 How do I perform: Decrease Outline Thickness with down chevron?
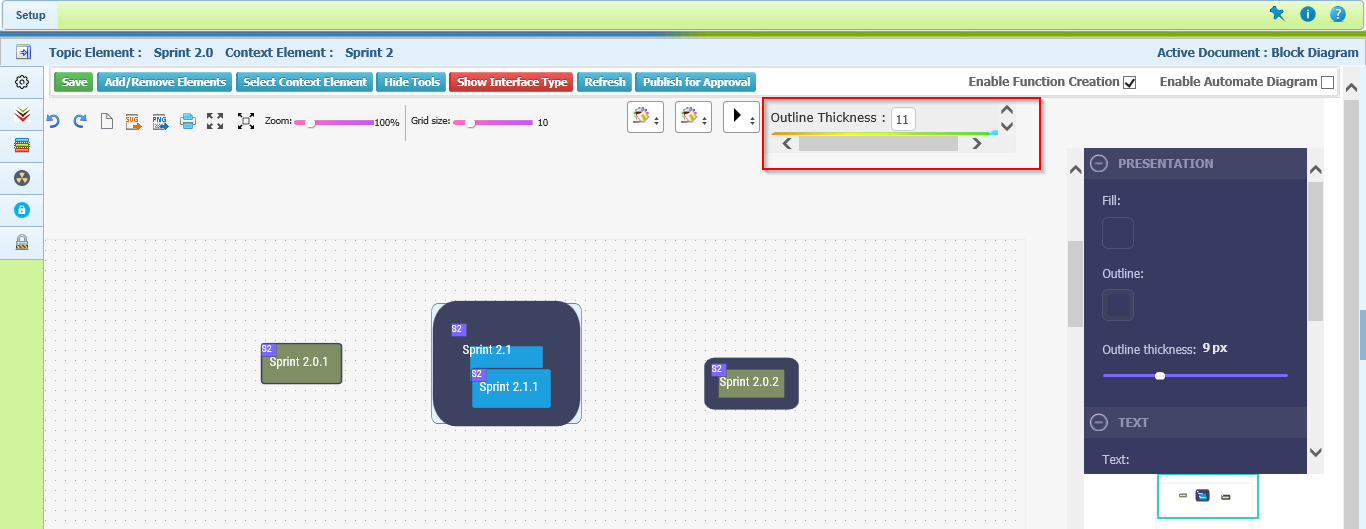(1007, 126)
